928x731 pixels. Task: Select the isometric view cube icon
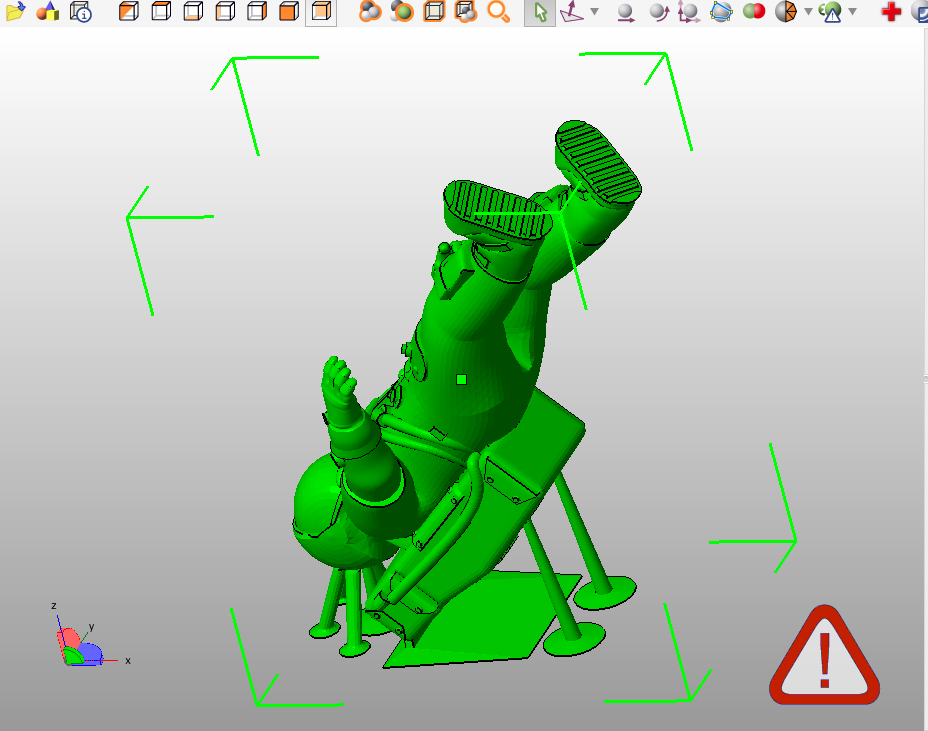[128, 11]
